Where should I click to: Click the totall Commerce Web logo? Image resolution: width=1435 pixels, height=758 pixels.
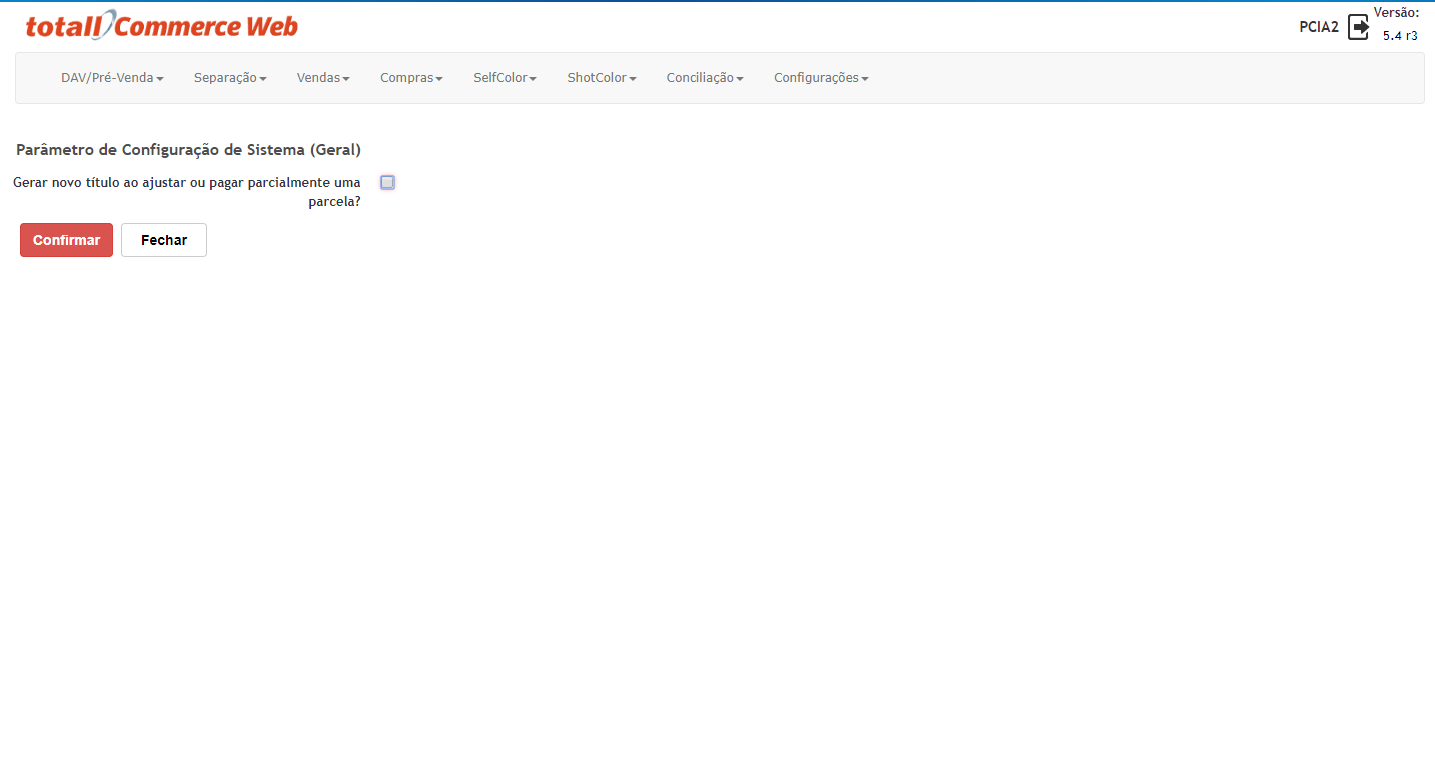click(162, 26)
